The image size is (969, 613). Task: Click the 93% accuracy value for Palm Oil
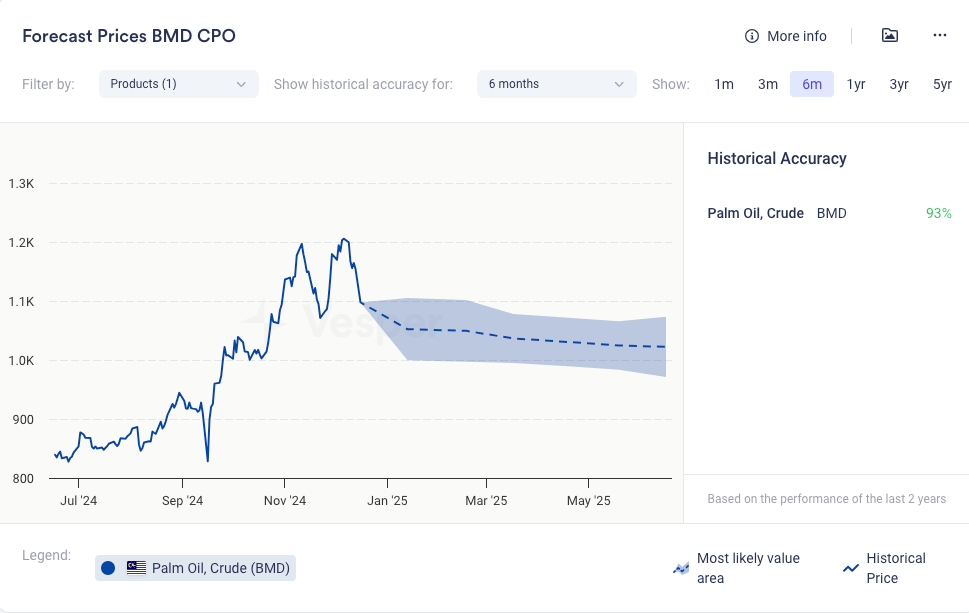tap(938, 213)
